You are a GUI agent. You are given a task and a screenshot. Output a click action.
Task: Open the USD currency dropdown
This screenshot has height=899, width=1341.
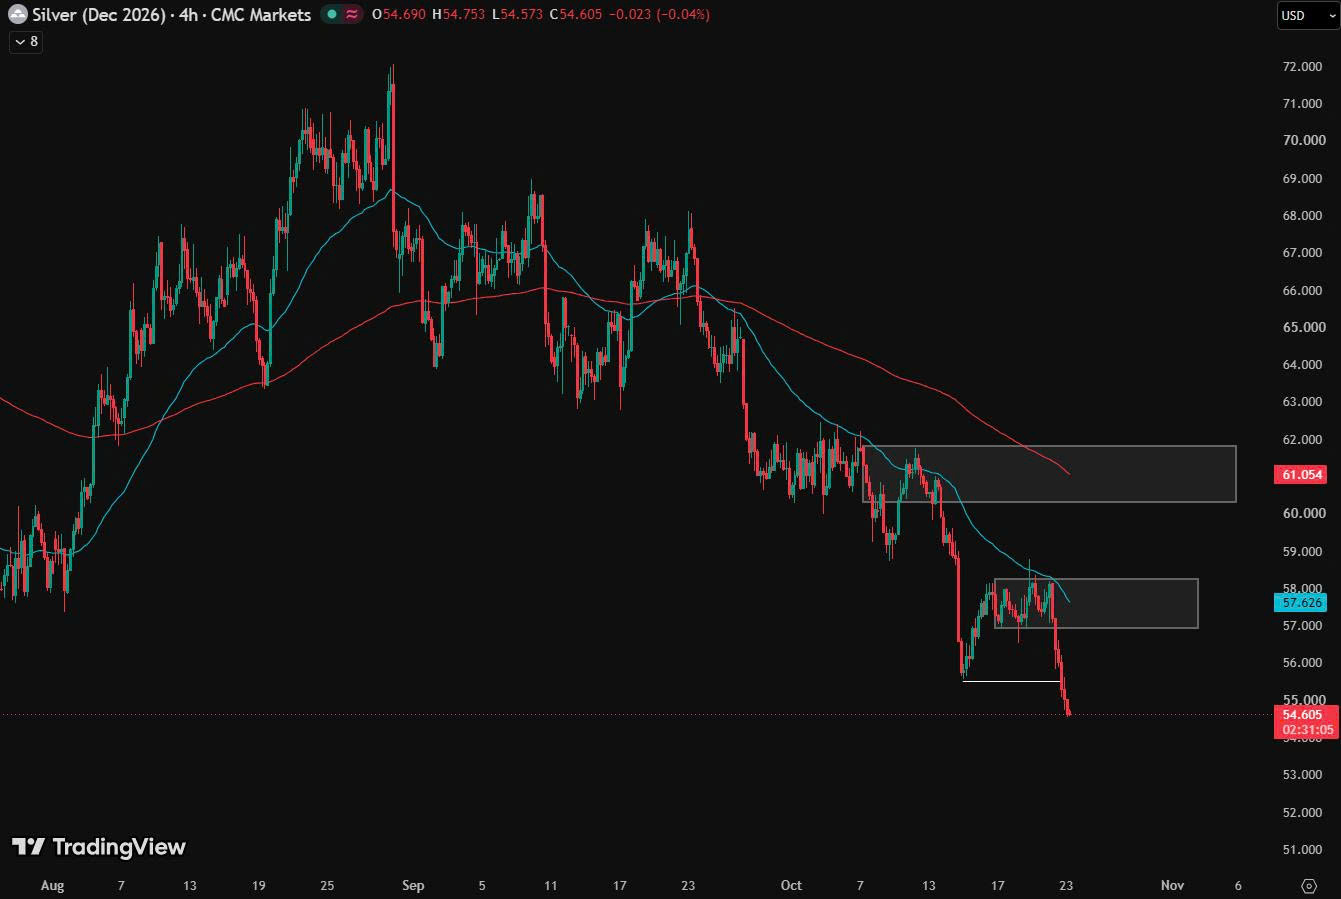1307,15
